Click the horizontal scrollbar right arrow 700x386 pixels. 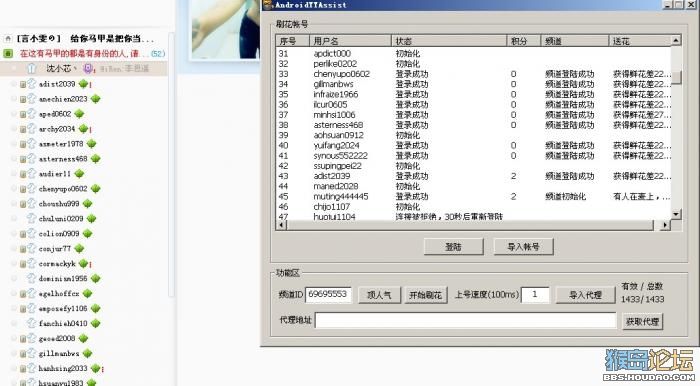point(666,225)
